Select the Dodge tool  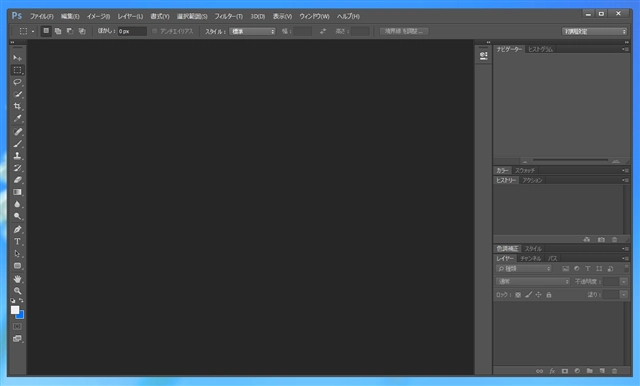point(17,216)
